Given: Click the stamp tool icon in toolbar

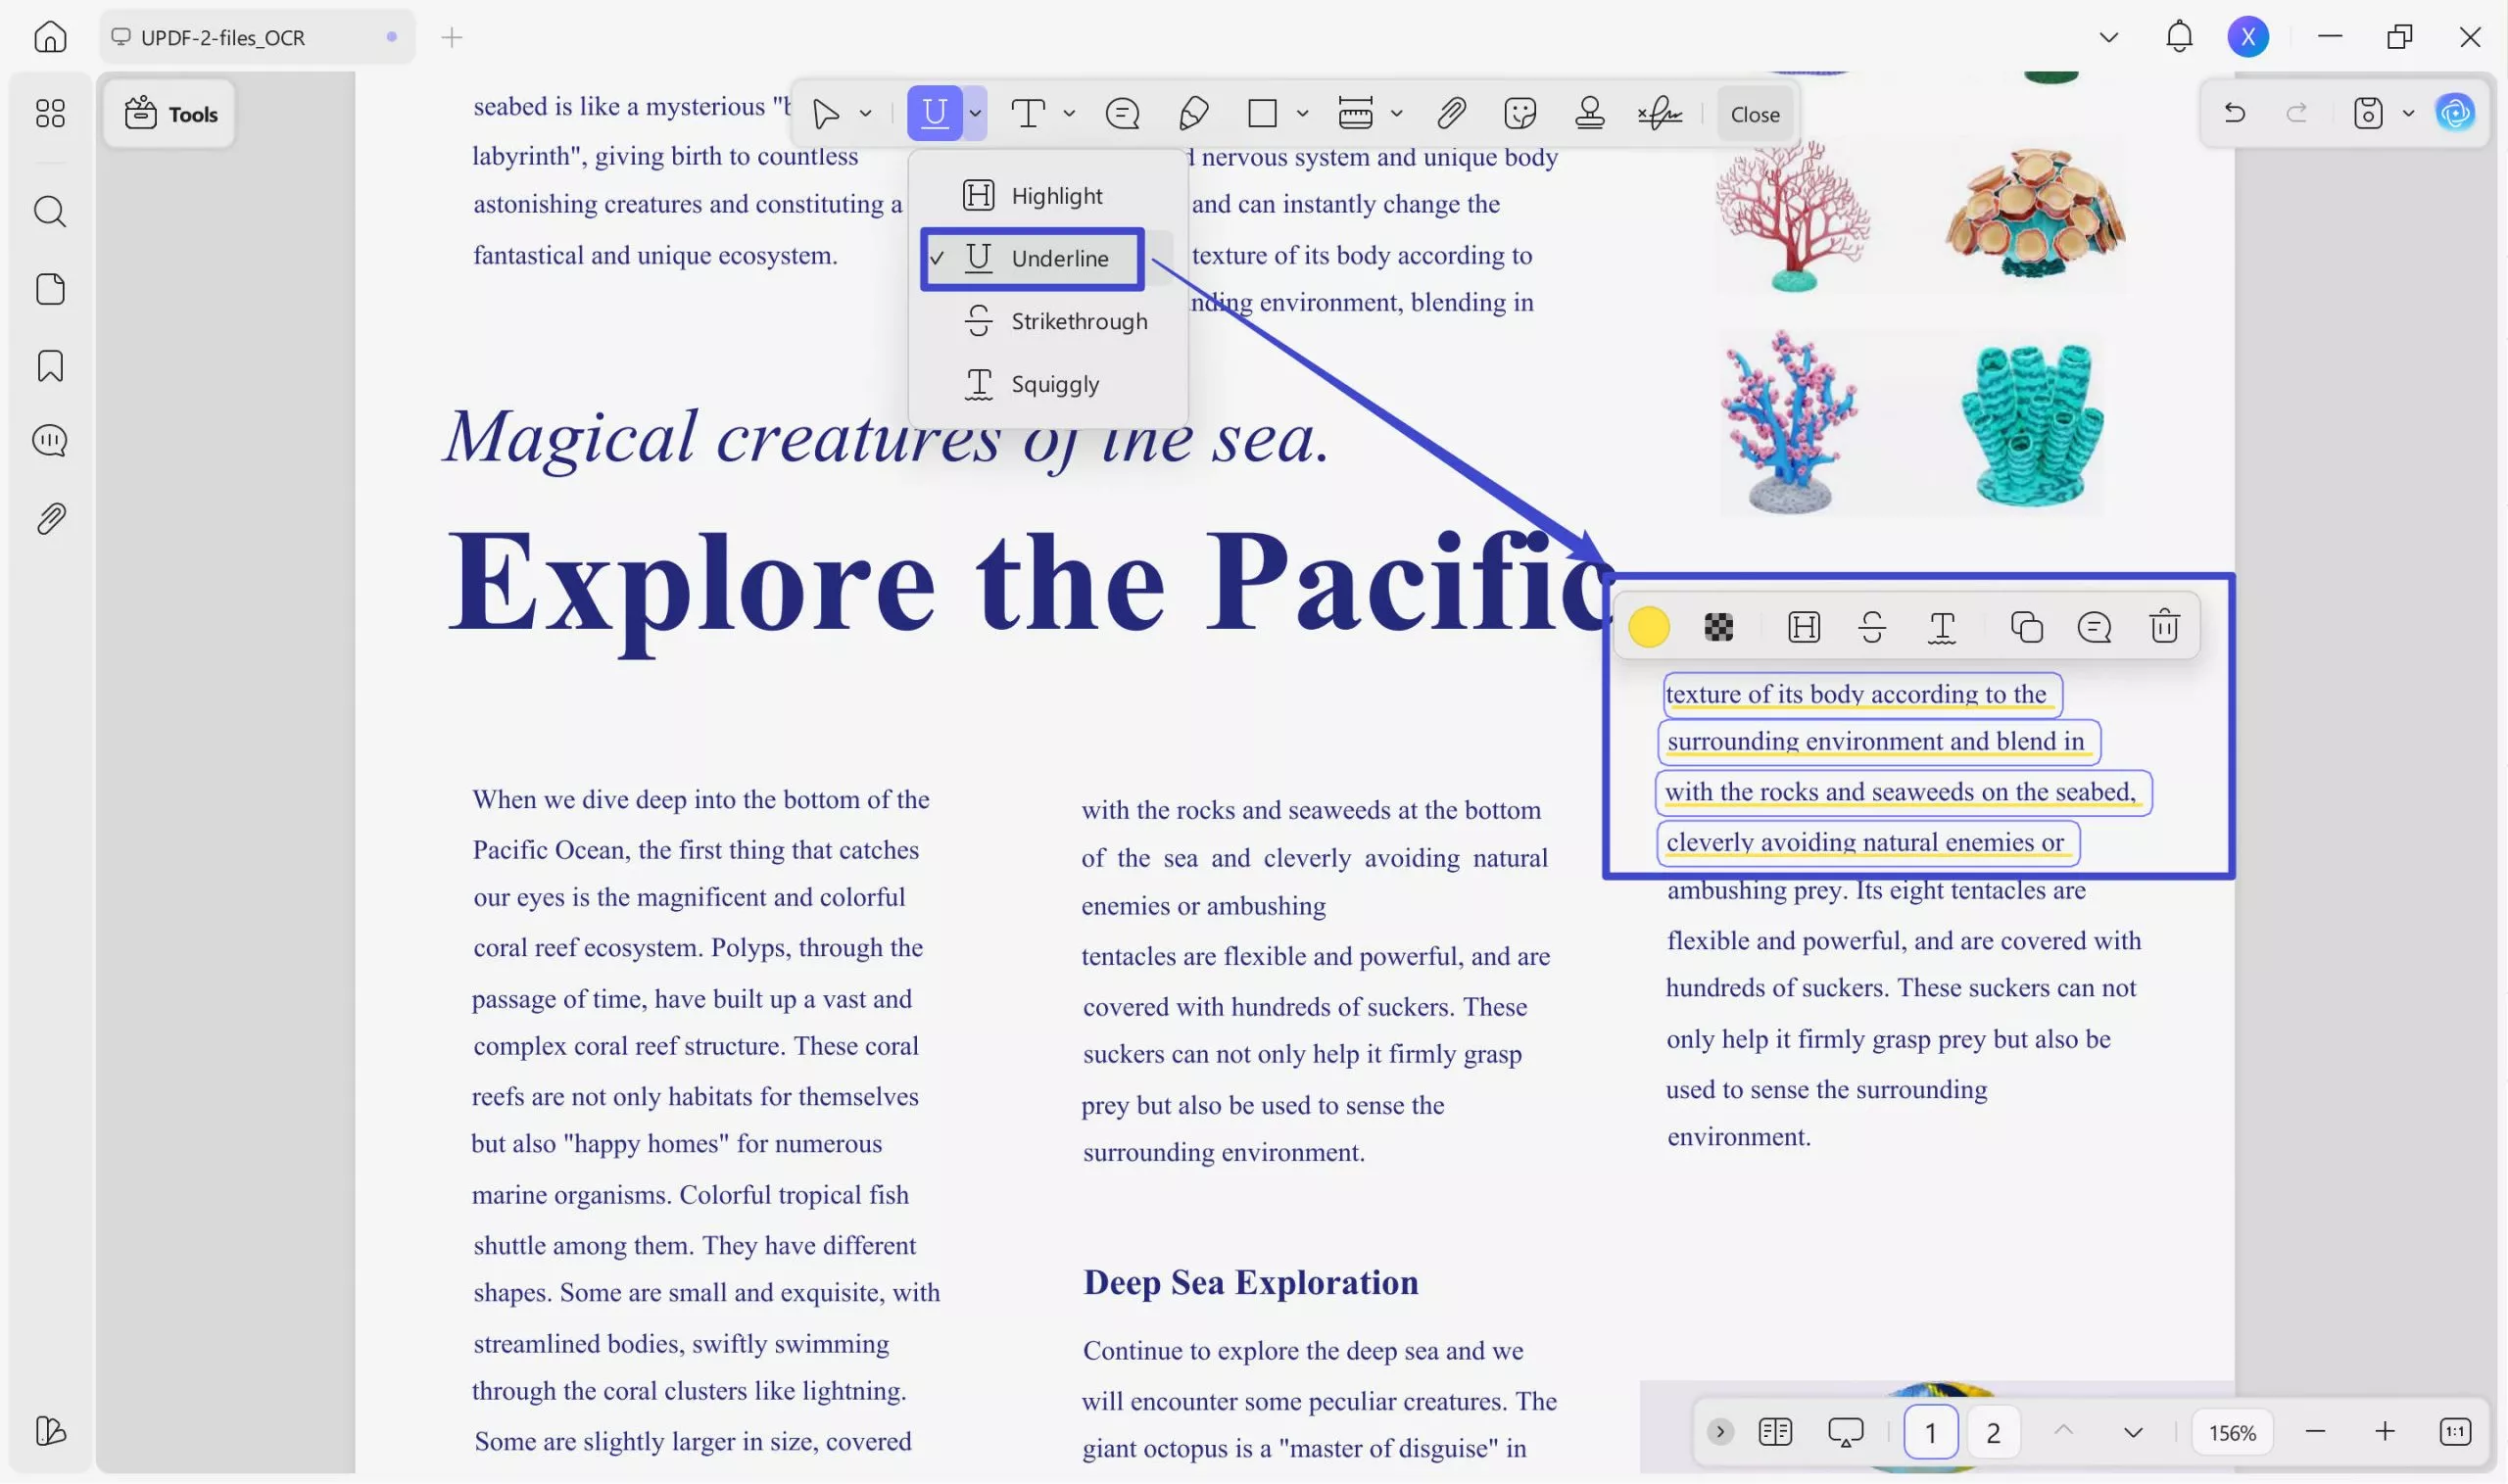Looking at the screenshot, I should 1589,114.
